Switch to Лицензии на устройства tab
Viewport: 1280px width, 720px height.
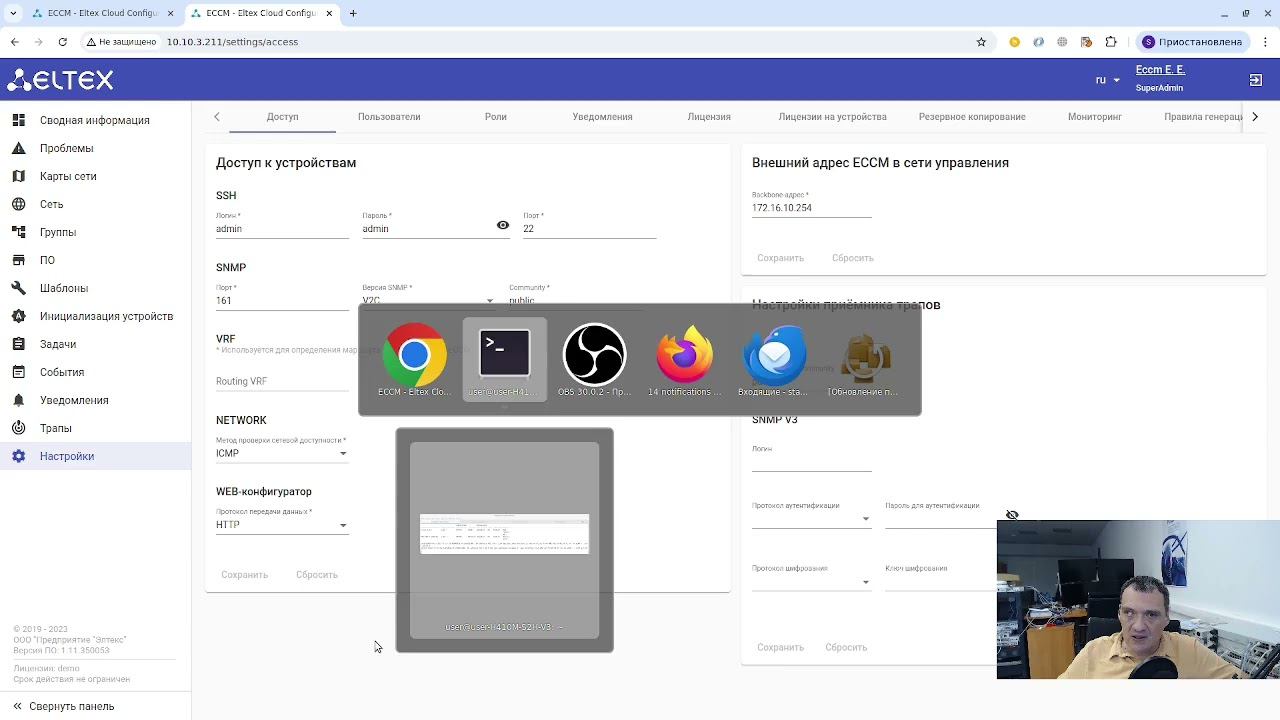point(832,117)
